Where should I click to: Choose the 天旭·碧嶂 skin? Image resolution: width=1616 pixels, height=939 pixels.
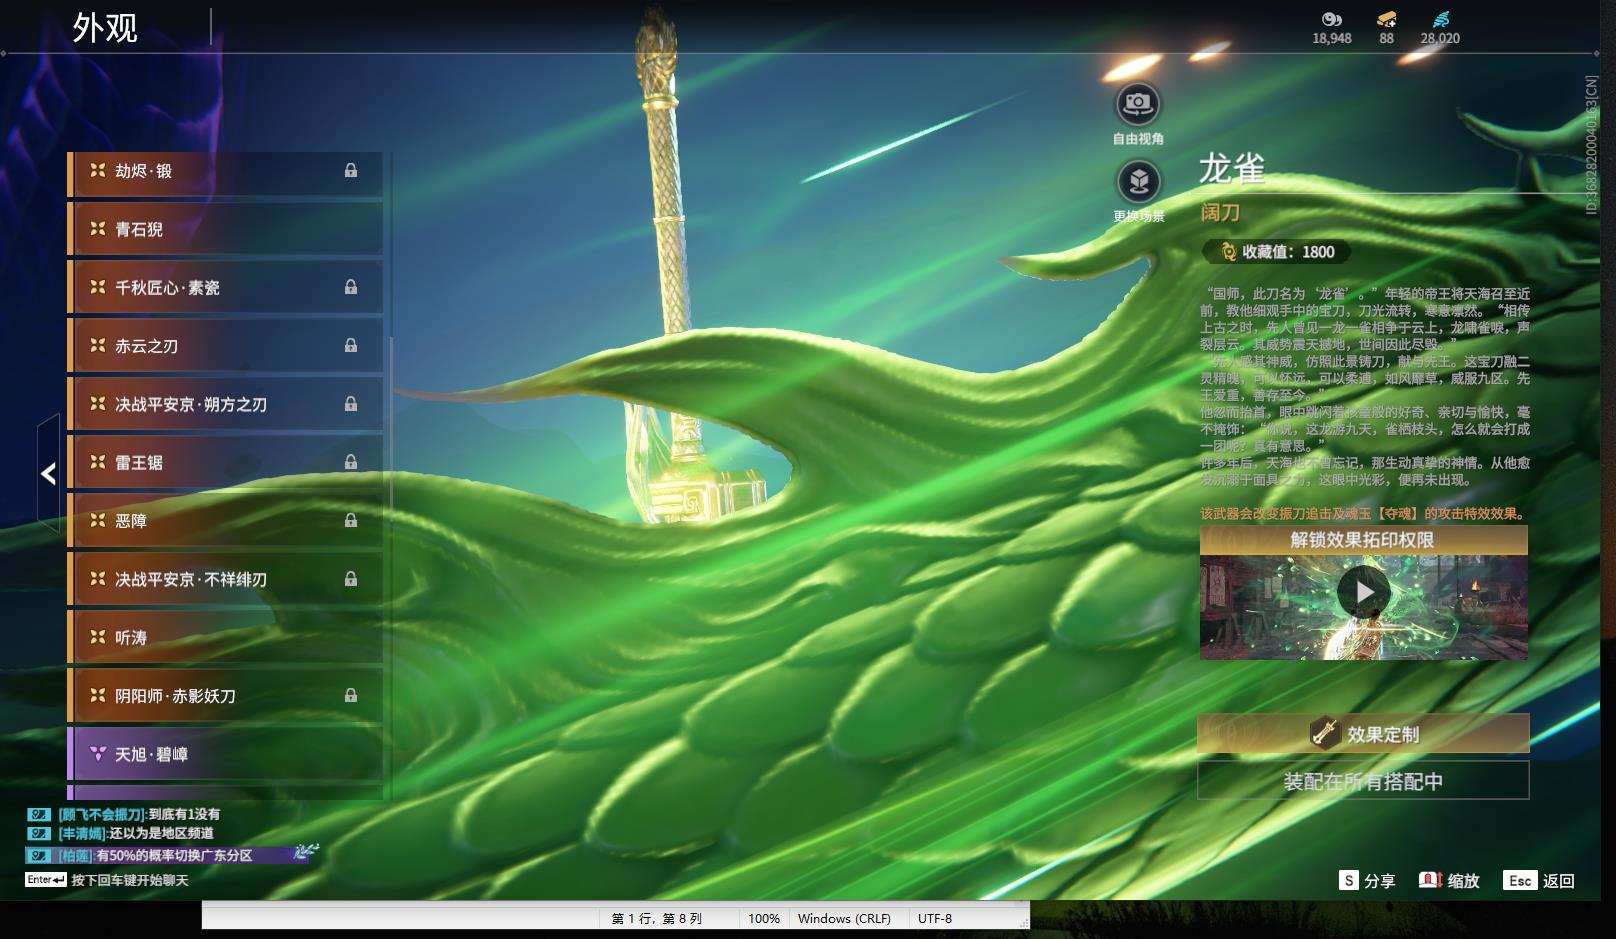tap(225, 754)
